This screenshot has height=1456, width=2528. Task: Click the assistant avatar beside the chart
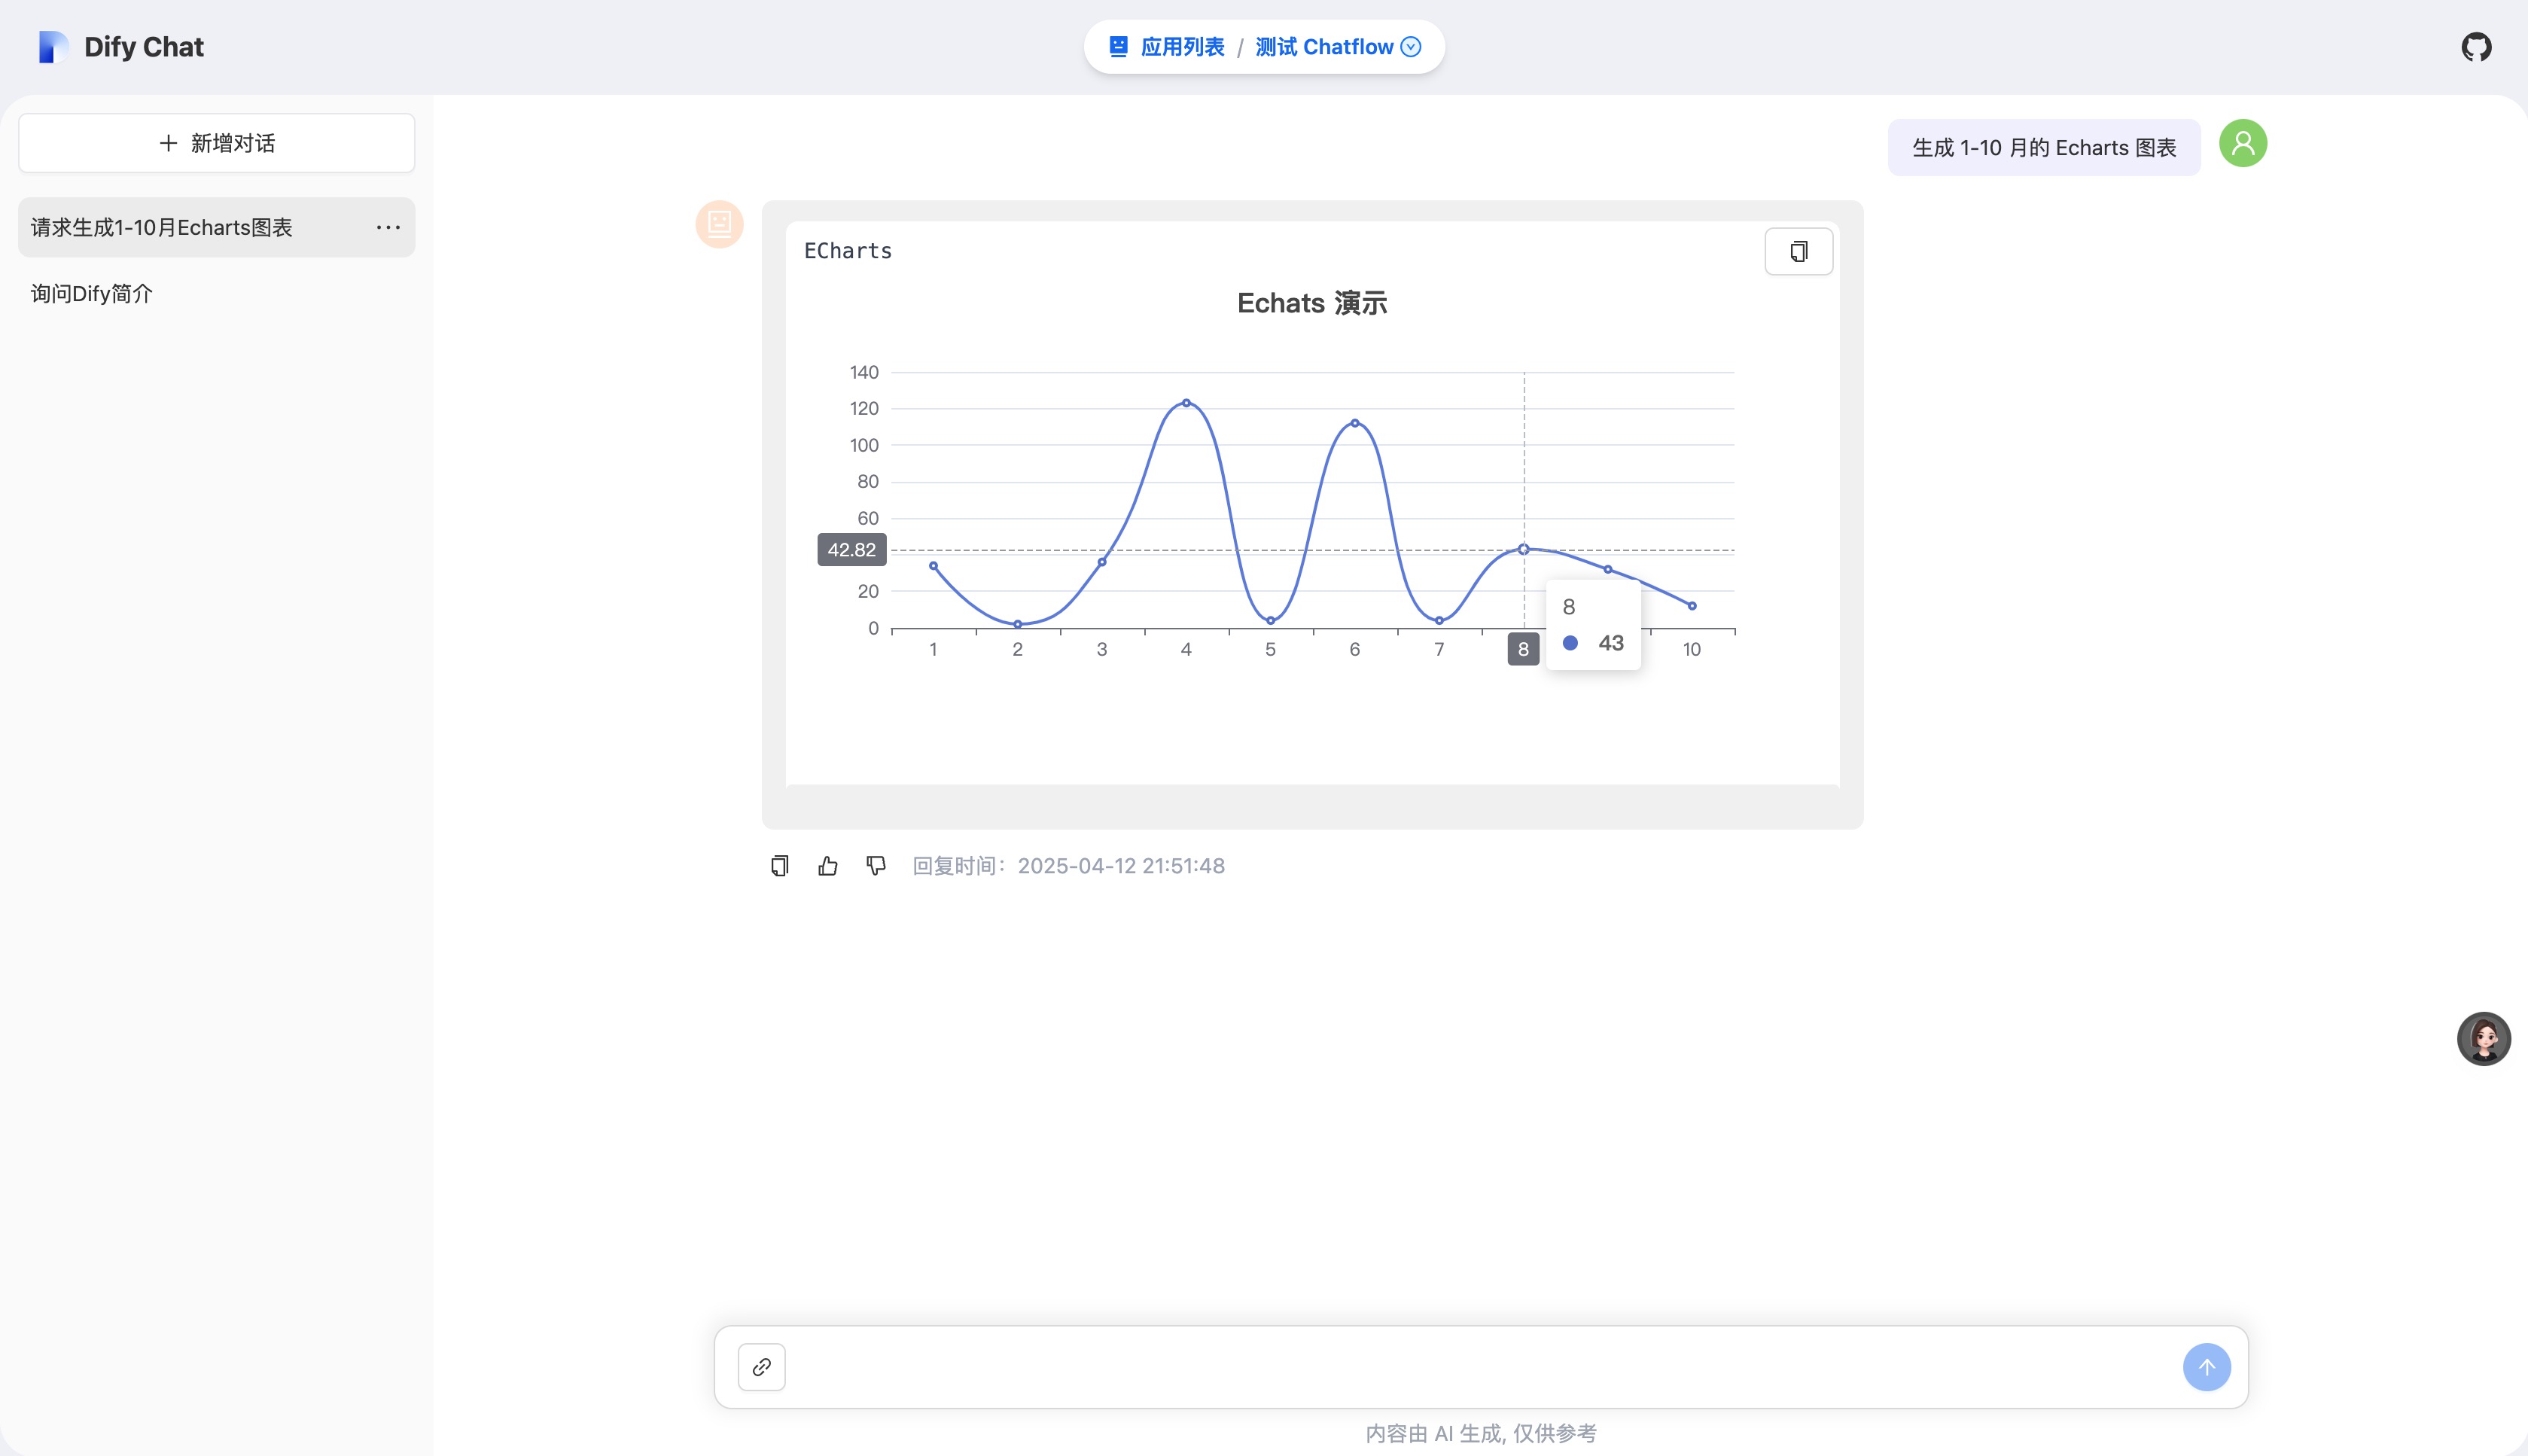click(719, 224)
